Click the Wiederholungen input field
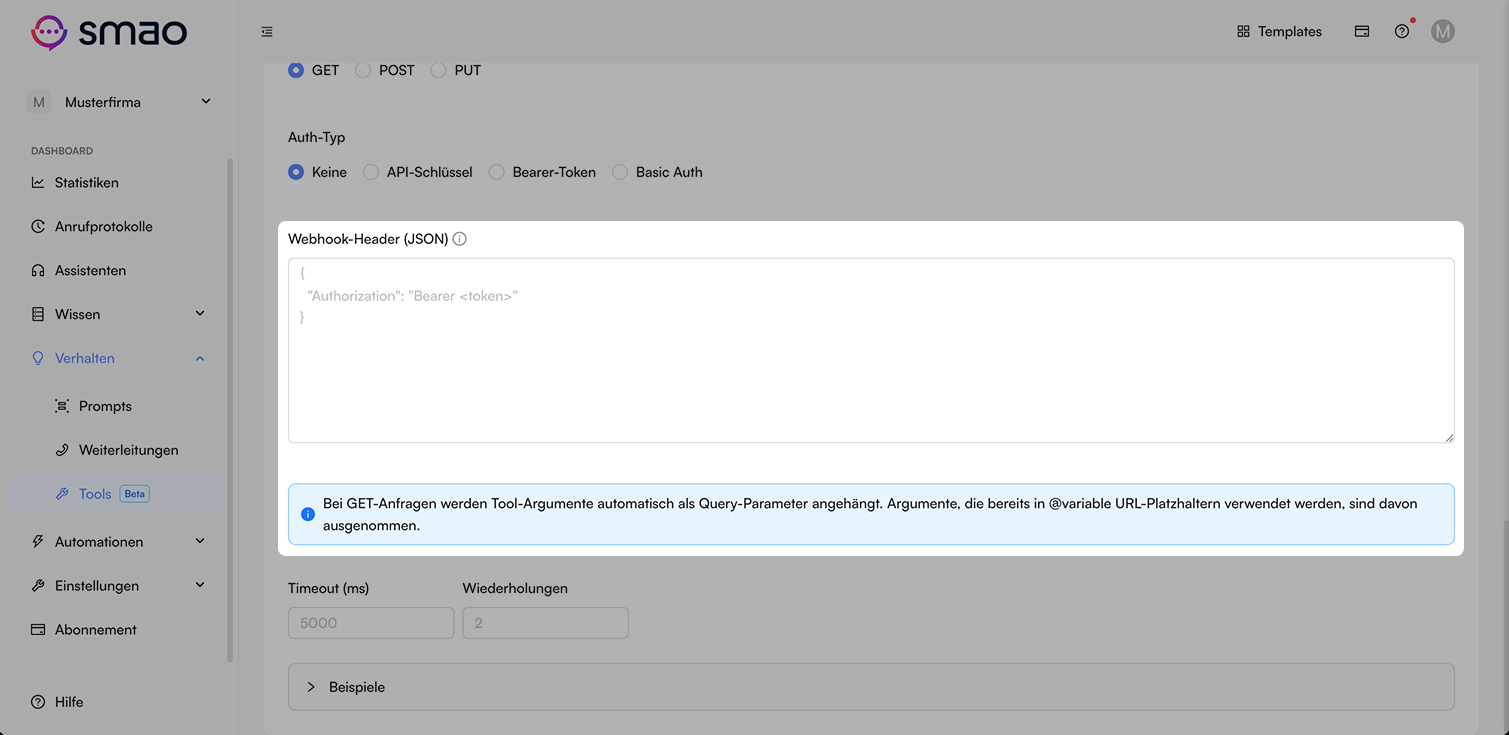 pyautogui.click(x=546, y=623)
